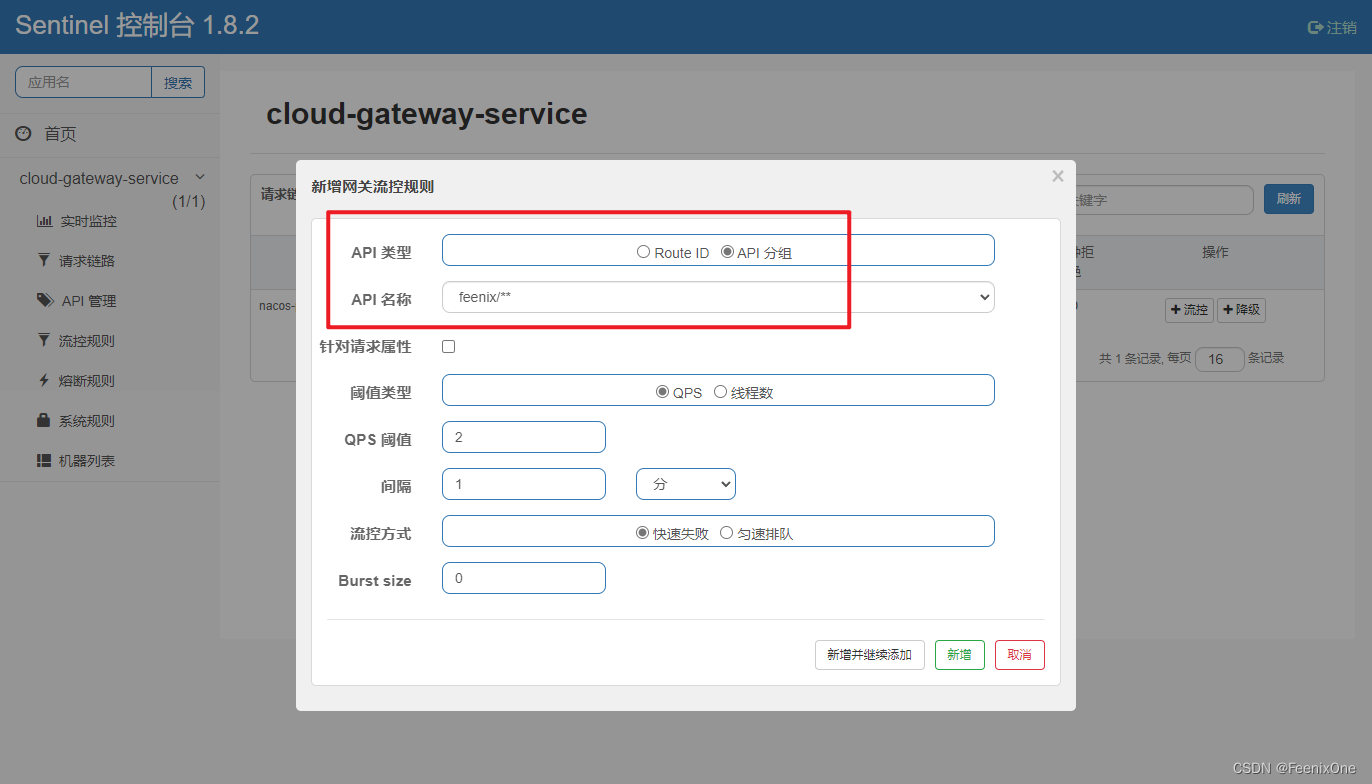Click the (1/1) count in sidebar
Viewport: 1372px width, 784px height.
(x=188, y=202)
